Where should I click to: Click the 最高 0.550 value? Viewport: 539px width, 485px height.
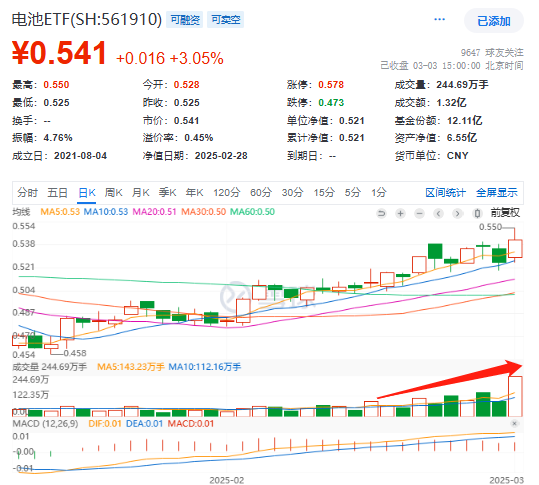tap(56, 85)
